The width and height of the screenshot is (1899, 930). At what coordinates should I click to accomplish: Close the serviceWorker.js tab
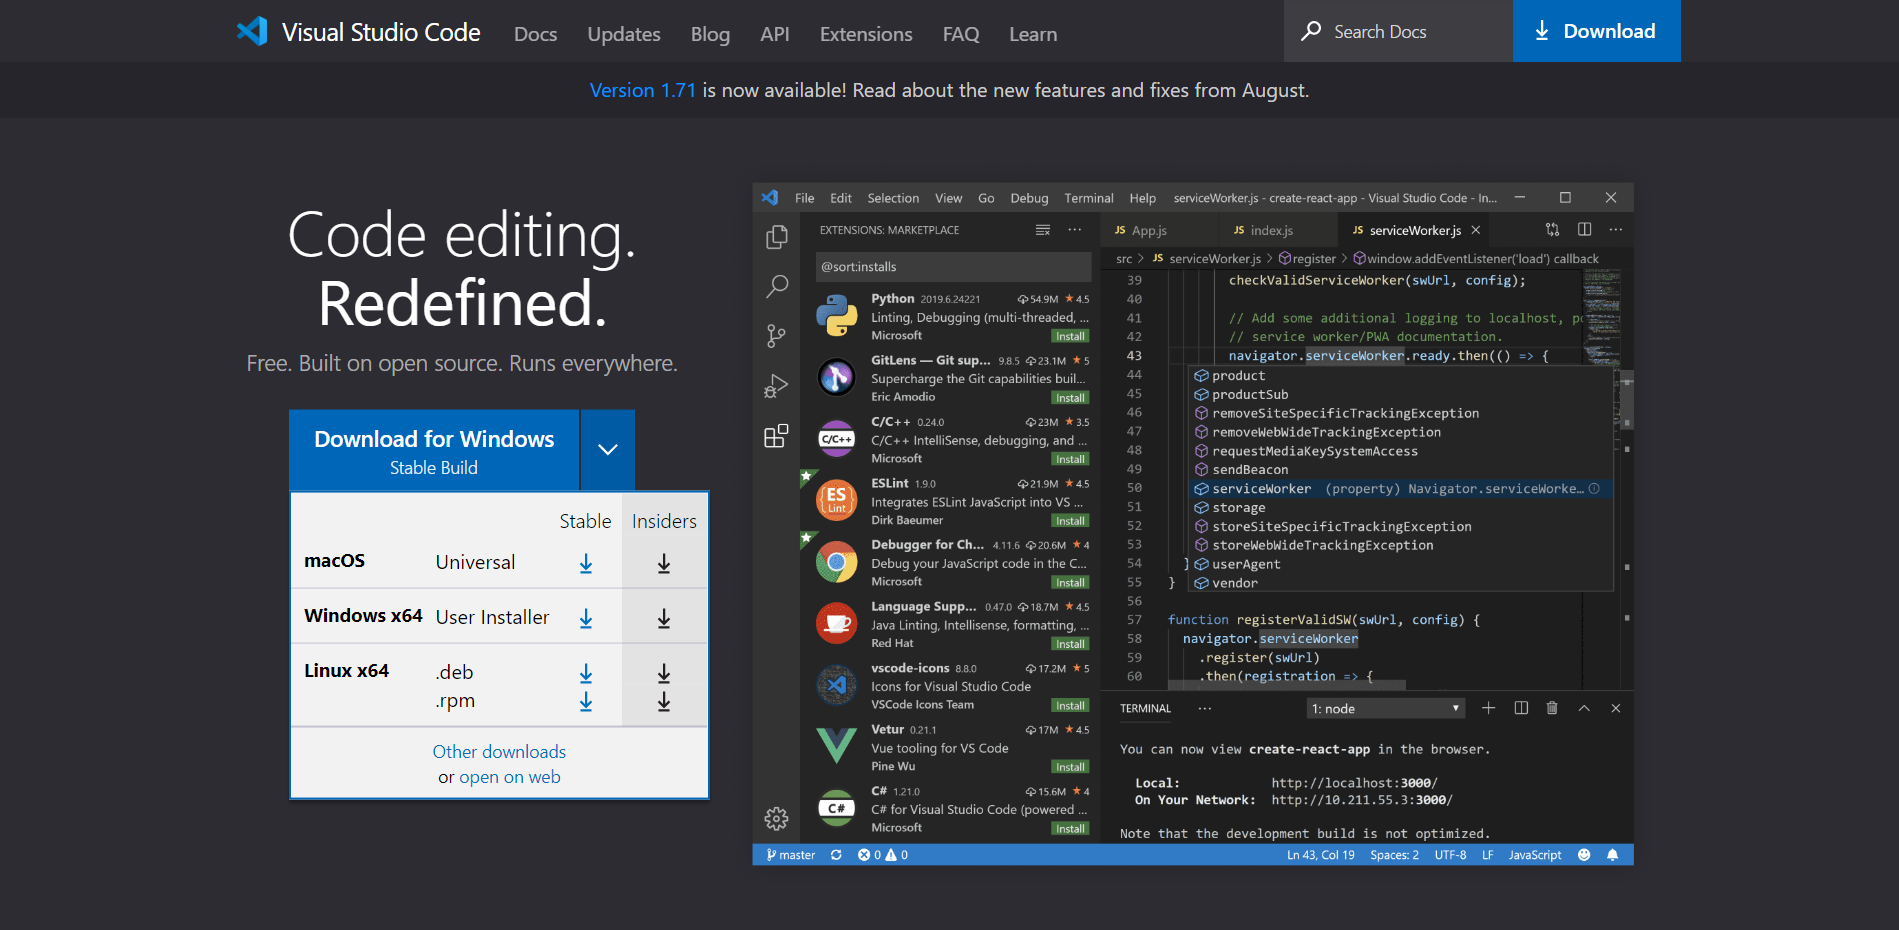pos(1475,230)
